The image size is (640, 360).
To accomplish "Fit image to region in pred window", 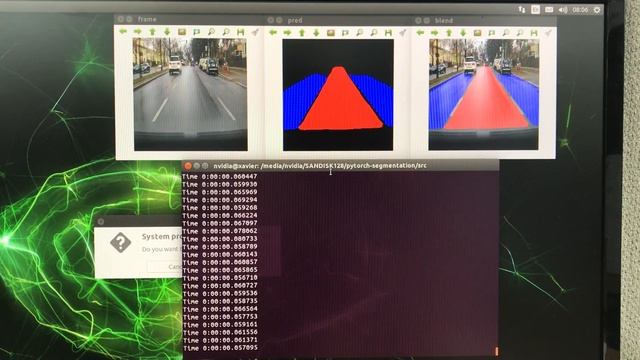I will click(x=345, y=32).
